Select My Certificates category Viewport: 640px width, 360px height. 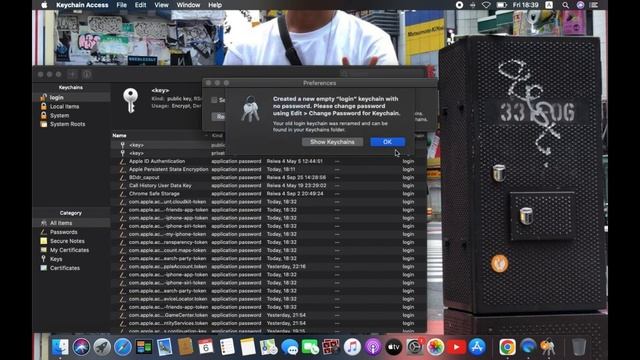[71, 250]
